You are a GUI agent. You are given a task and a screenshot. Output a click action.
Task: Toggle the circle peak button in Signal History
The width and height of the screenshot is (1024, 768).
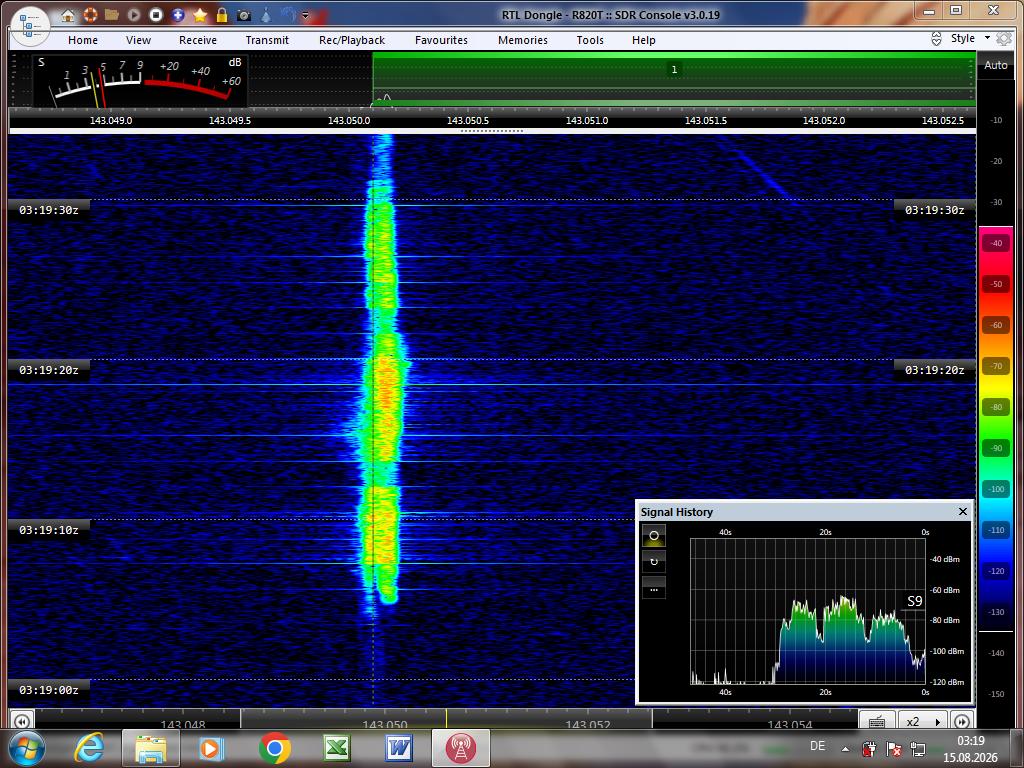(x=654, y=536)
